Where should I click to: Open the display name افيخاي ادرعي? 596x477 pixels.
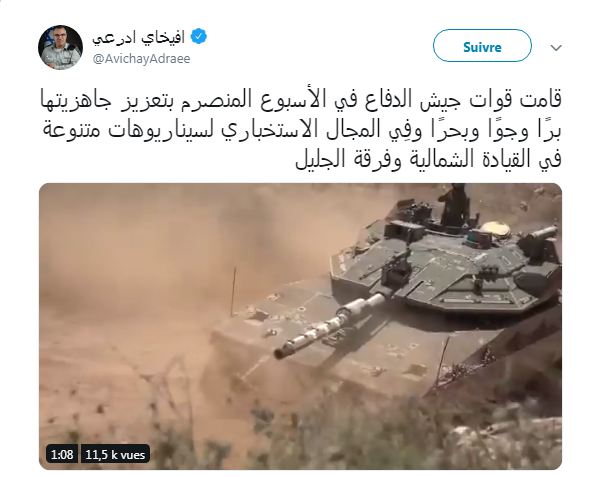pos(138,38)
